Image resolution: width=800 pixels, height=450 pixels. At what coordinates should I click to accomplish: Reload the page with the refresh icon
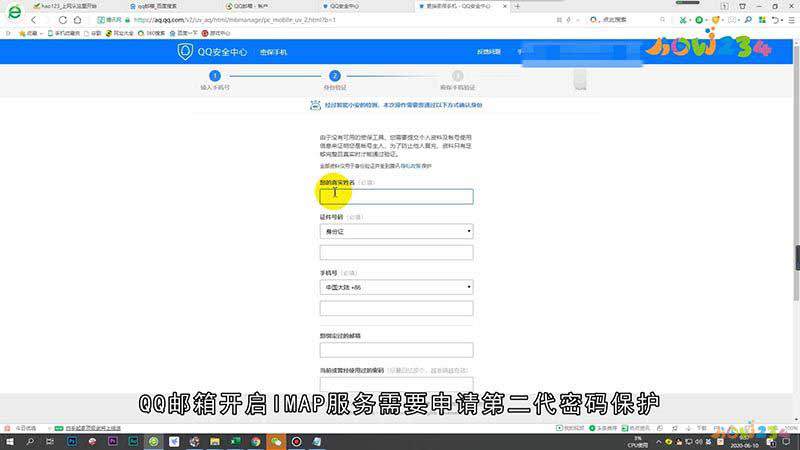click(x=62, y=20)
